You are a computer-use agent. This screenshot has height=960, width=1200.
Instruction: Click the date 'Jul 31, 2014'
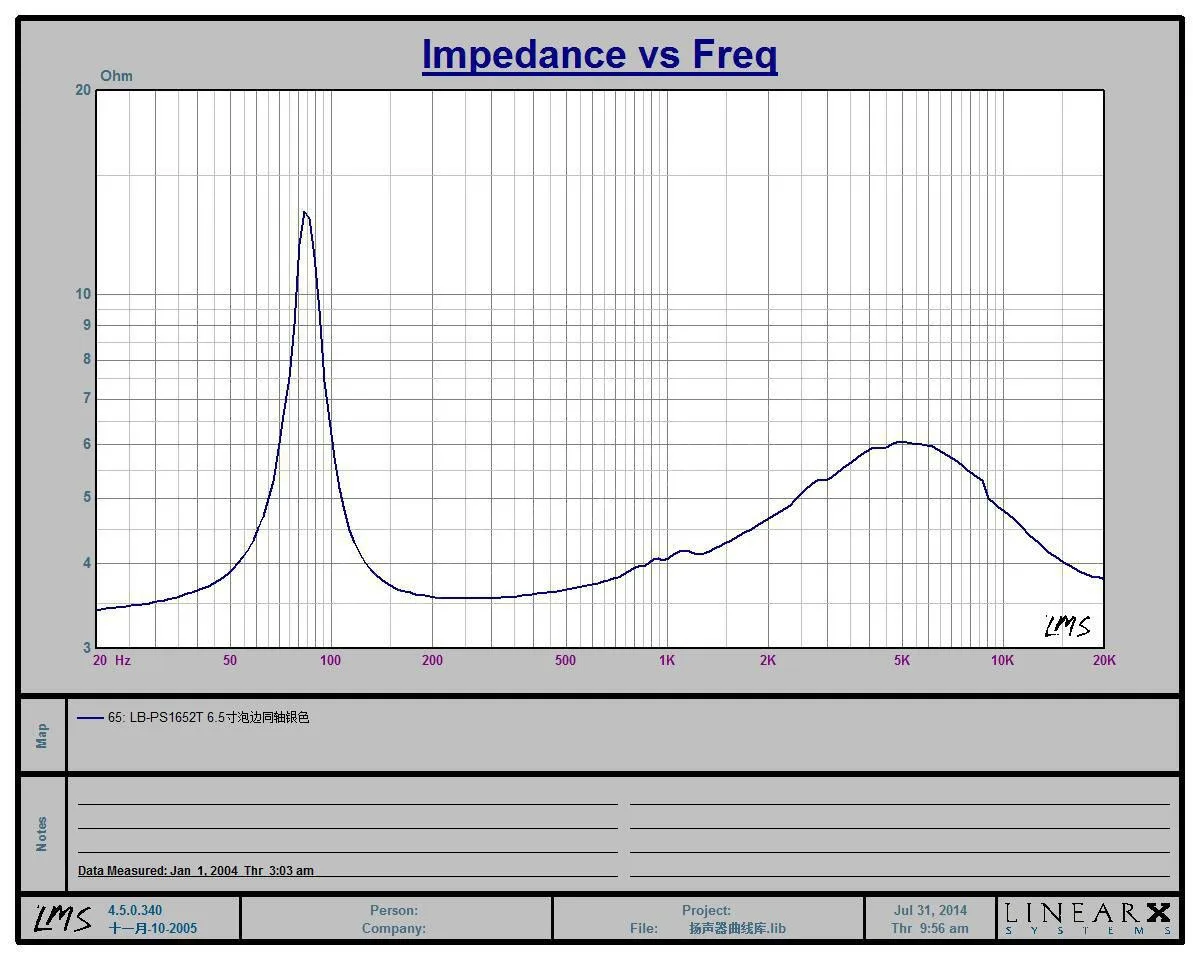pos(930,911)
